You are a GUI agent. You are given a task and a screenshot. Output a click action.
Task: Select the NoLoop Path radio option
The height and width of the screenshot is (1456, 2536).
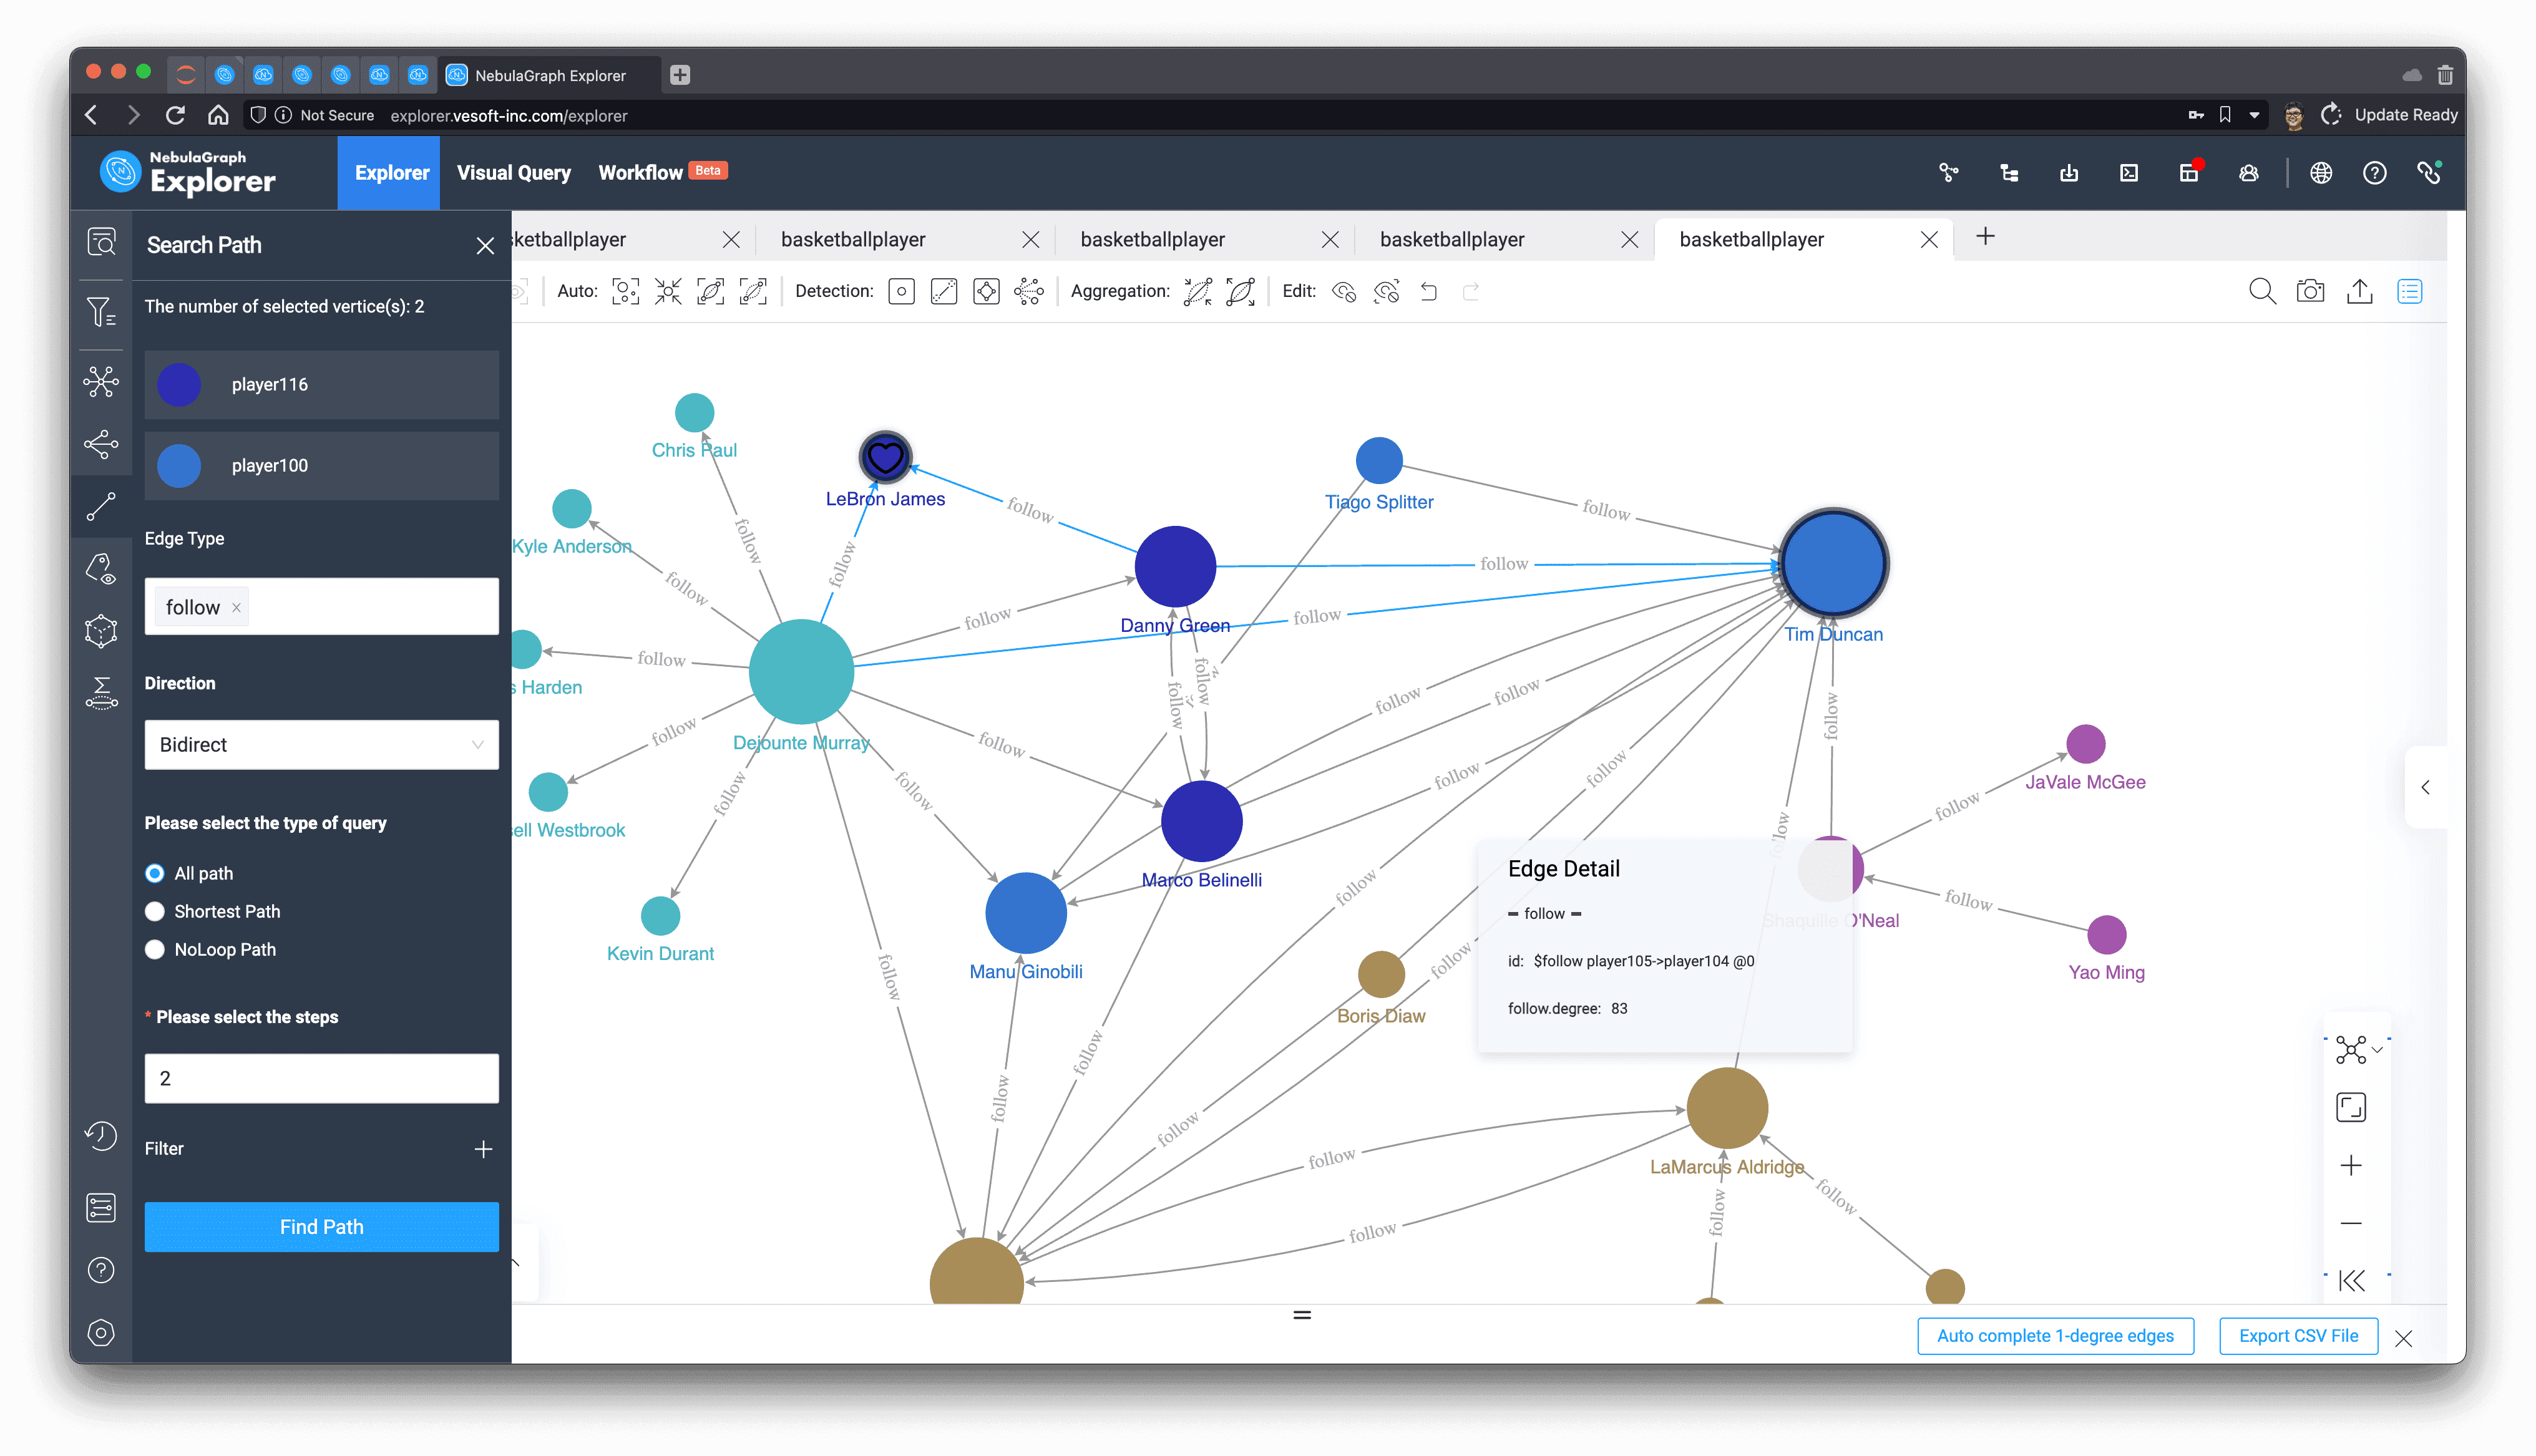click(155, 949)
